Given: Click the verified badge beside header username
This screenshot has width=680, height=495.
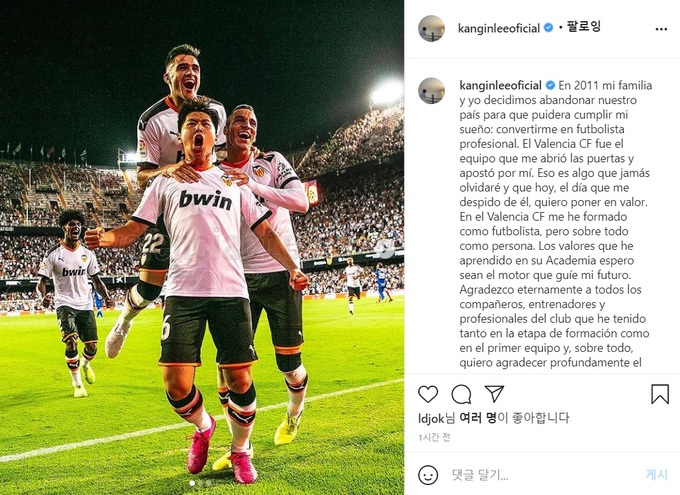Looking at the screenshot, I should (x=548, y=28).
